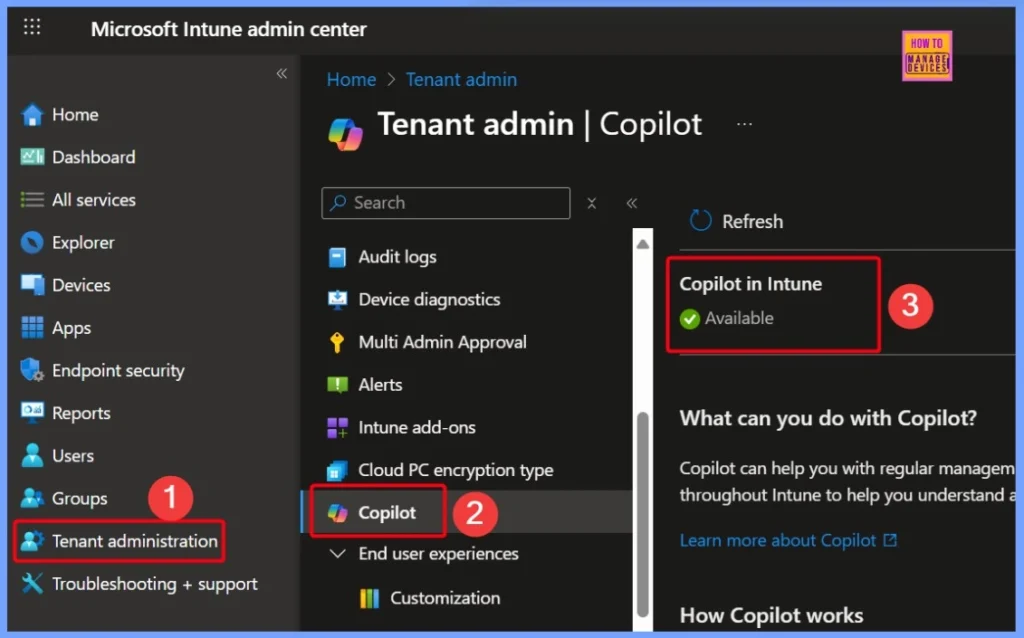This screenshot has width=1024, height=638.
Task: Click the Groups people icon
Action: click(x=31, y=498)
